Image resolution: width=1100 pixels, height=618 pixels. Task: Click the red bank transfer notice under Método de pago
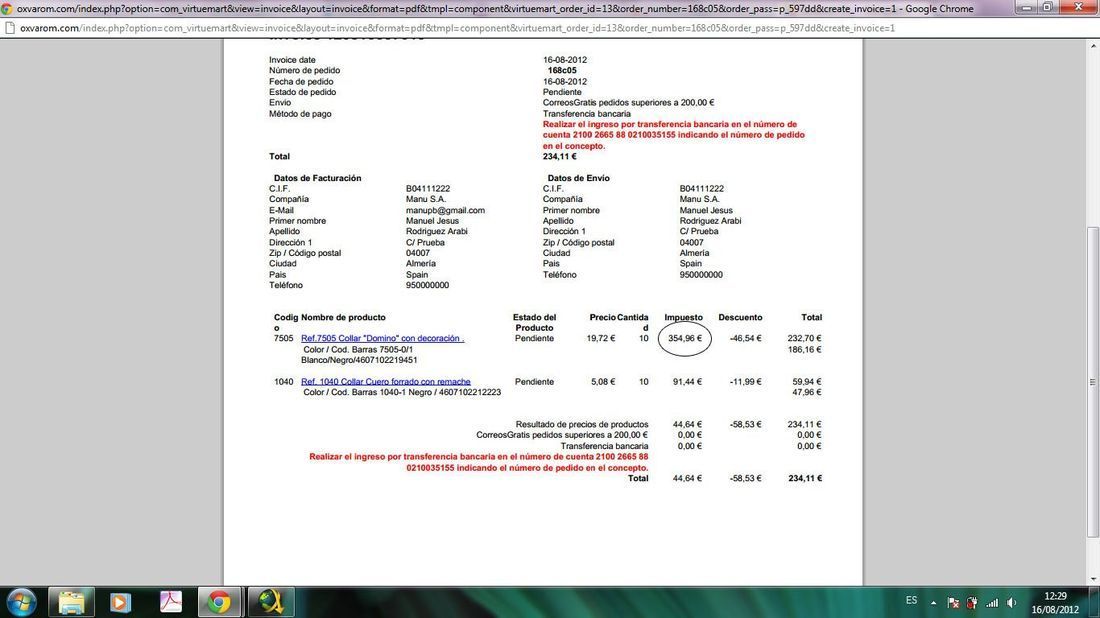click(x=673, y=135)
